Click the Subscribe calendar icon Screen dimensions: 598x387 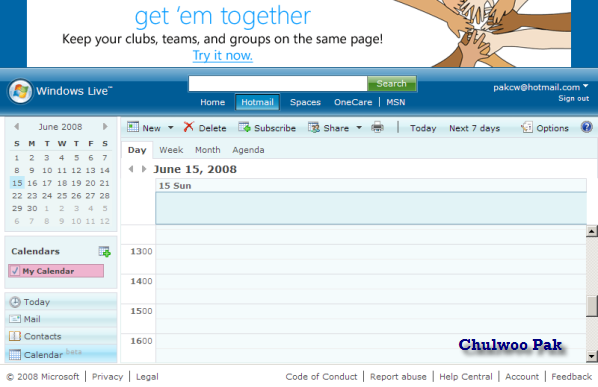244,127
